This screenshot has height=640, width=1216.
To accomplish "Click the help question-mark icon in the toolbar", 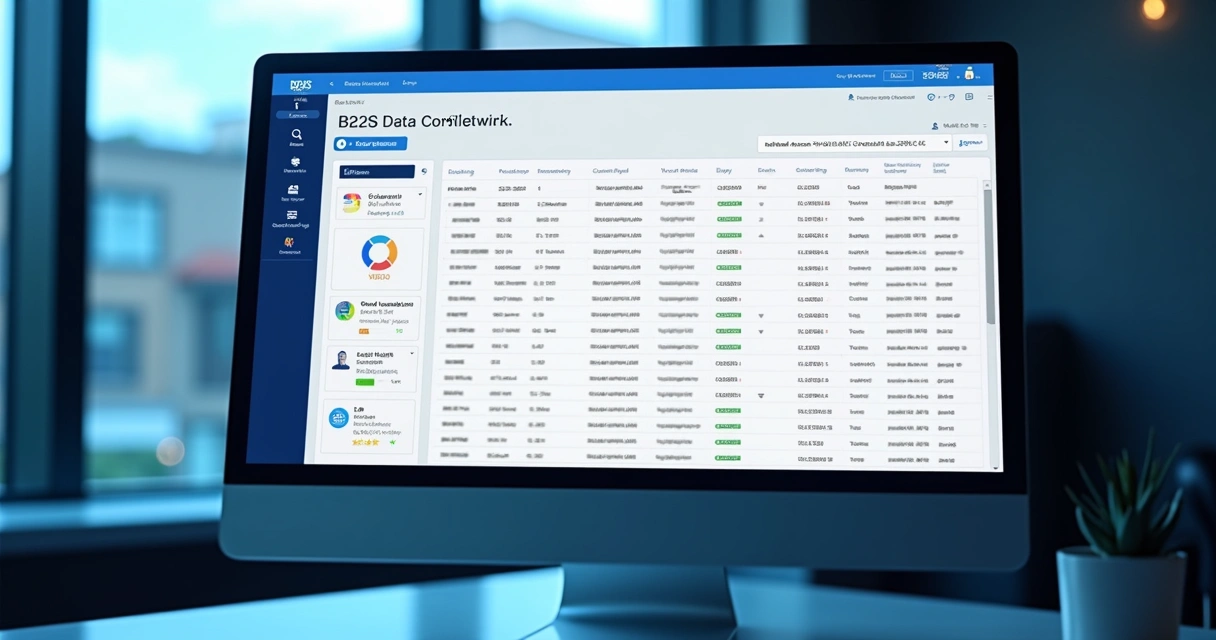I will 931,97.
